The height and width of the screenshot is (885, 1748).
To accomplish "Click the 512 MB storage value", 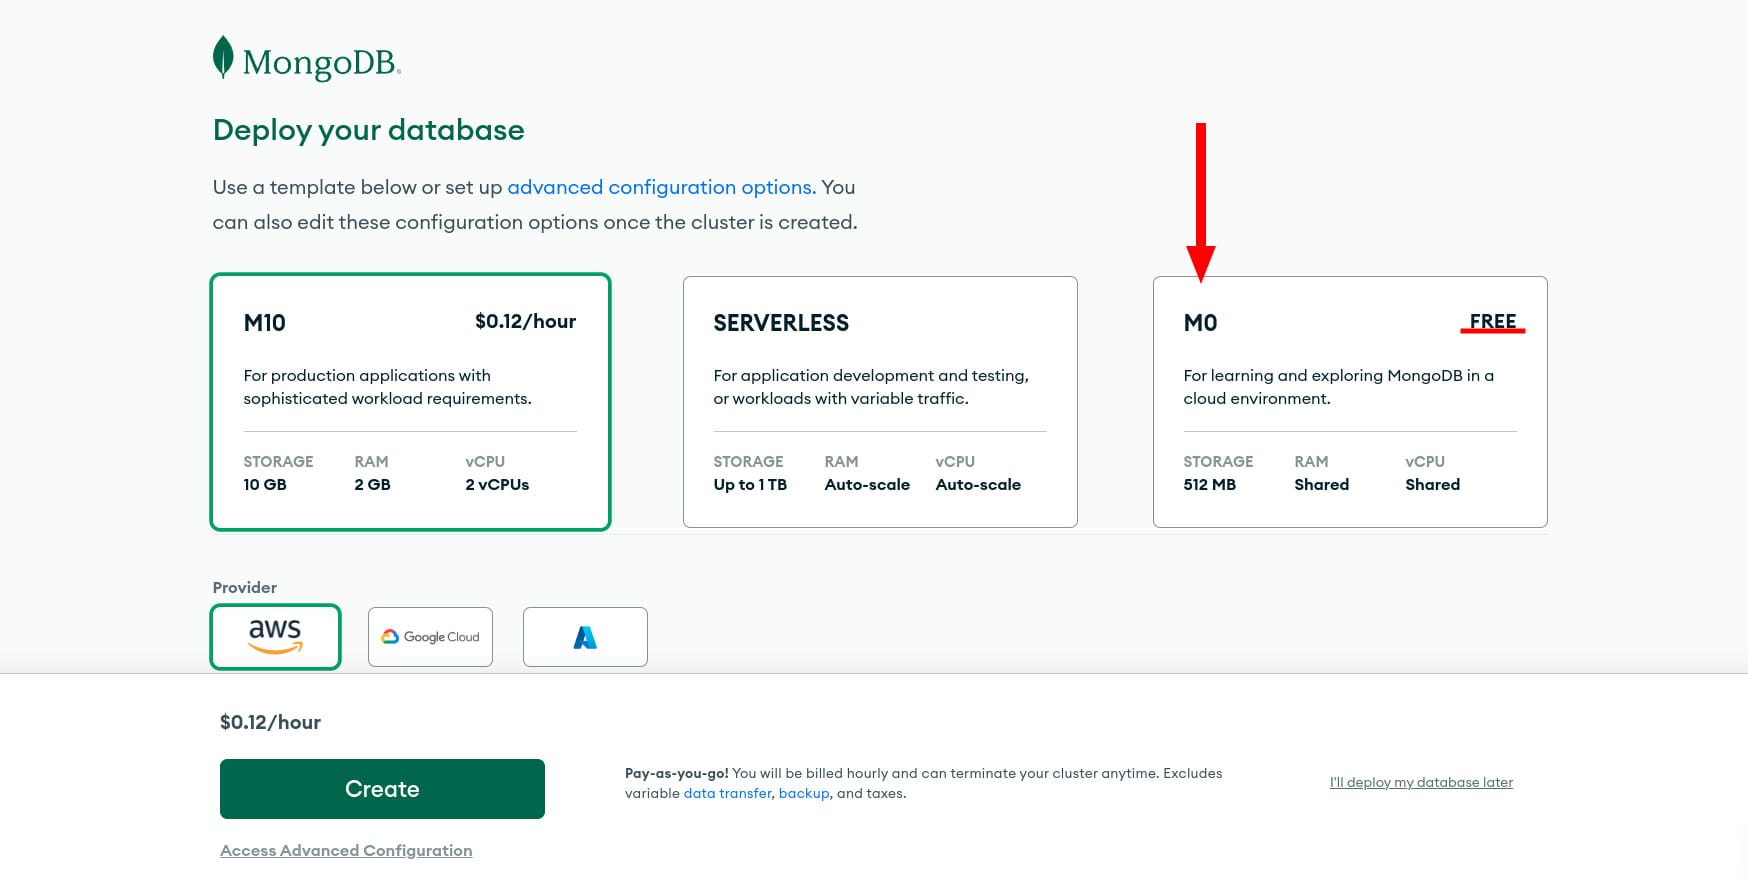I will (1209, 484).
